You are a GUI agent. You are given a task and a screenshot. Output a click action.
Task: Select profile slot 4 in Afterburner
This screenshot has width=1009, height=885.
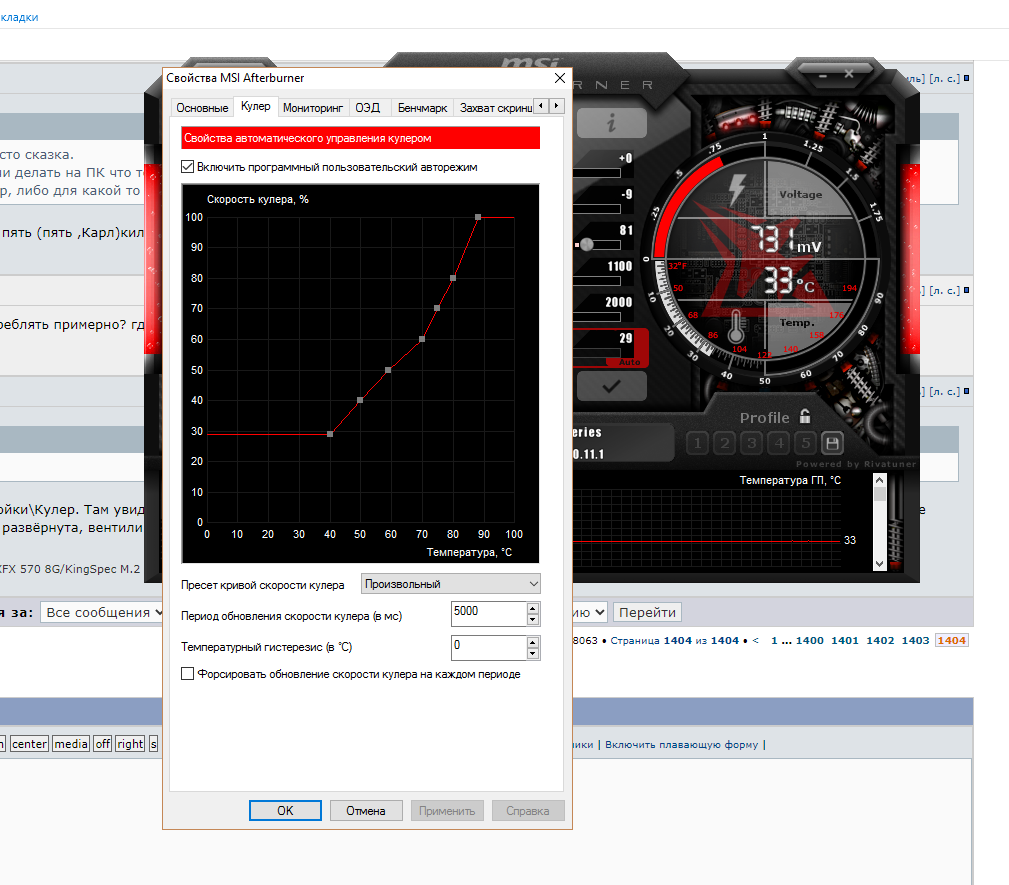779,443
